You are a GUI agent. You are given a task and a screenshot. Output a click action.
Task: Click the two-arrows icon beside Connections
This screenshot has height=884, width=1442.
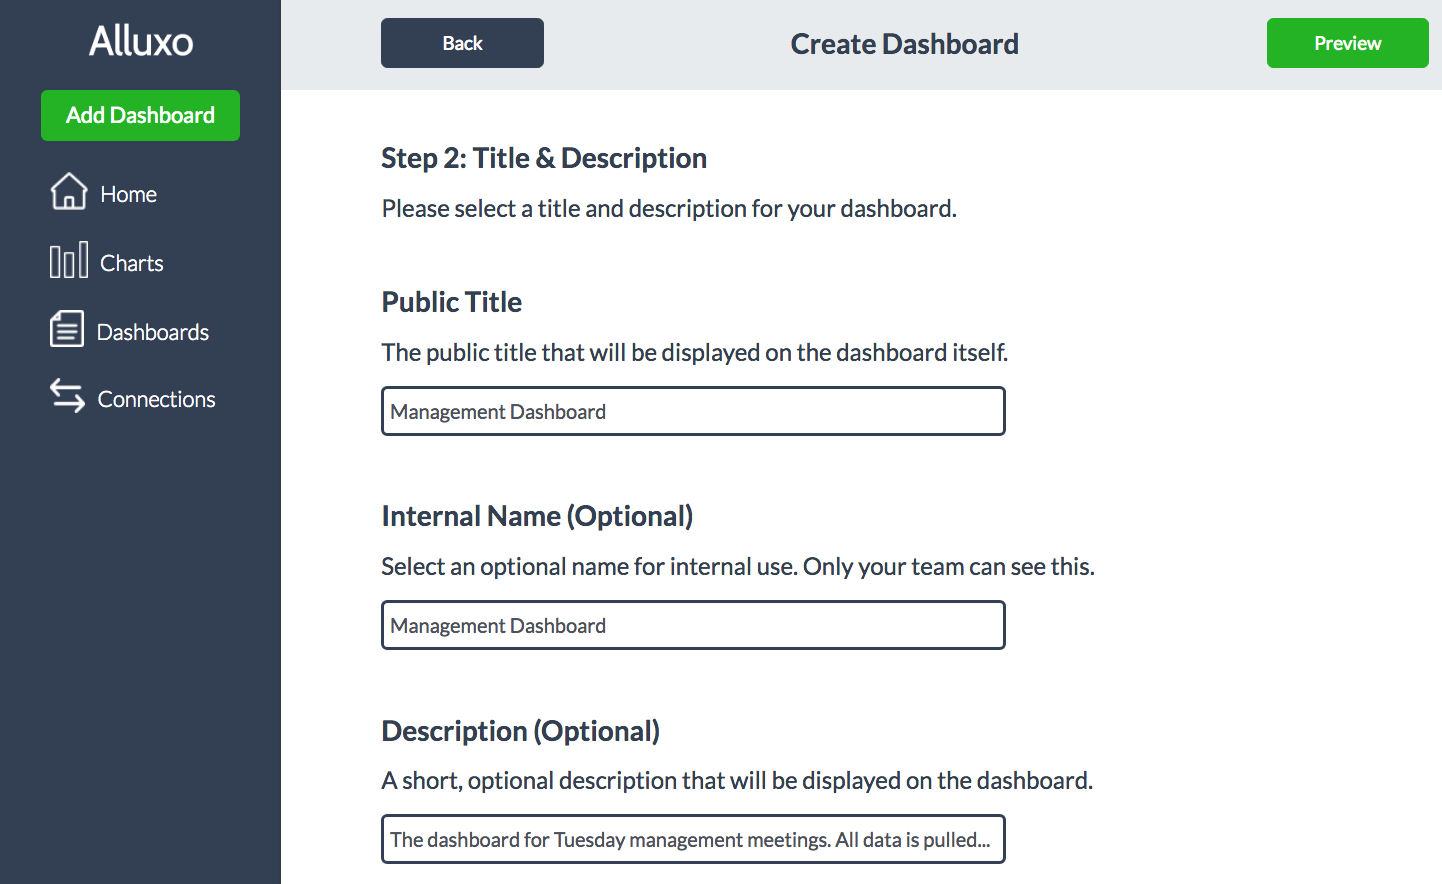(67, 396)
